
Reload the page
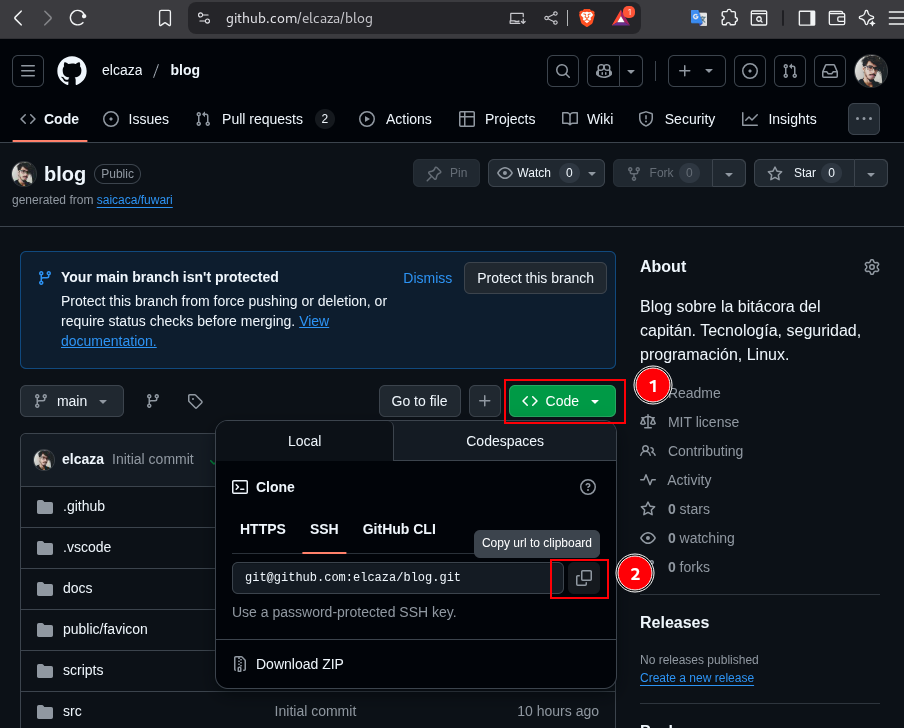[78, 18]
